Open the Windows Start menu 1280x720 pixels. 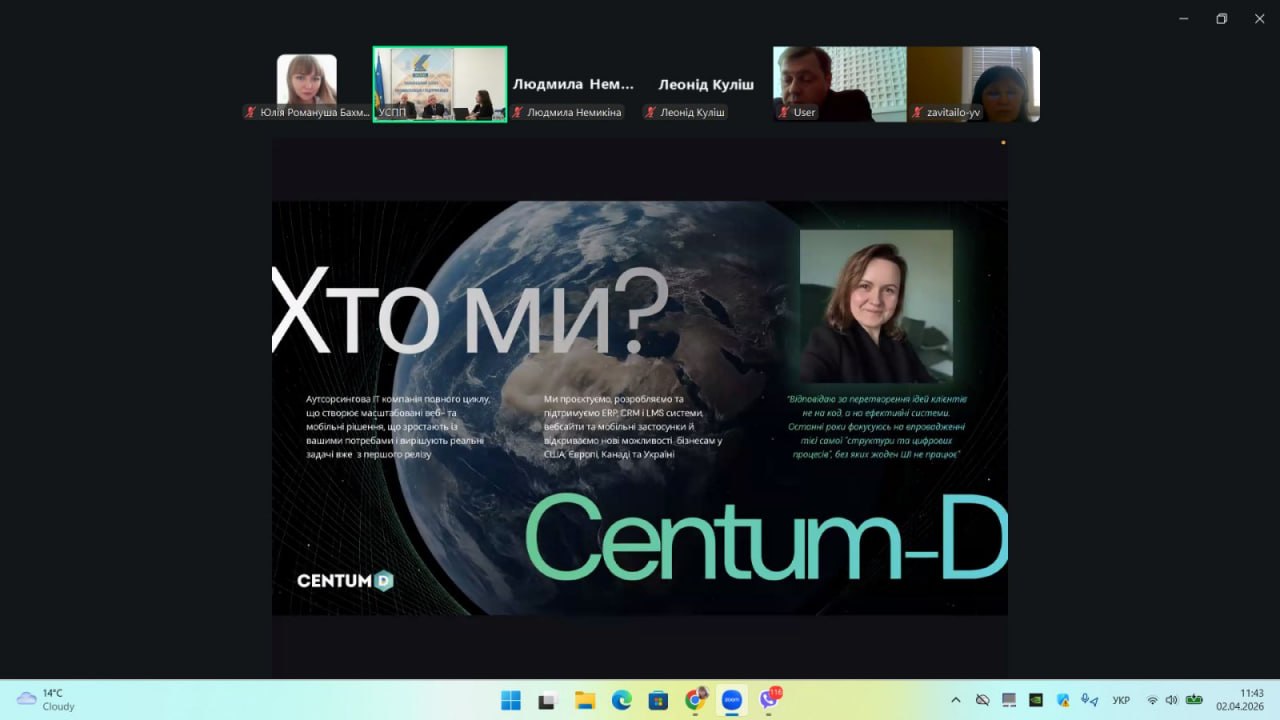(x=510, y=700)
